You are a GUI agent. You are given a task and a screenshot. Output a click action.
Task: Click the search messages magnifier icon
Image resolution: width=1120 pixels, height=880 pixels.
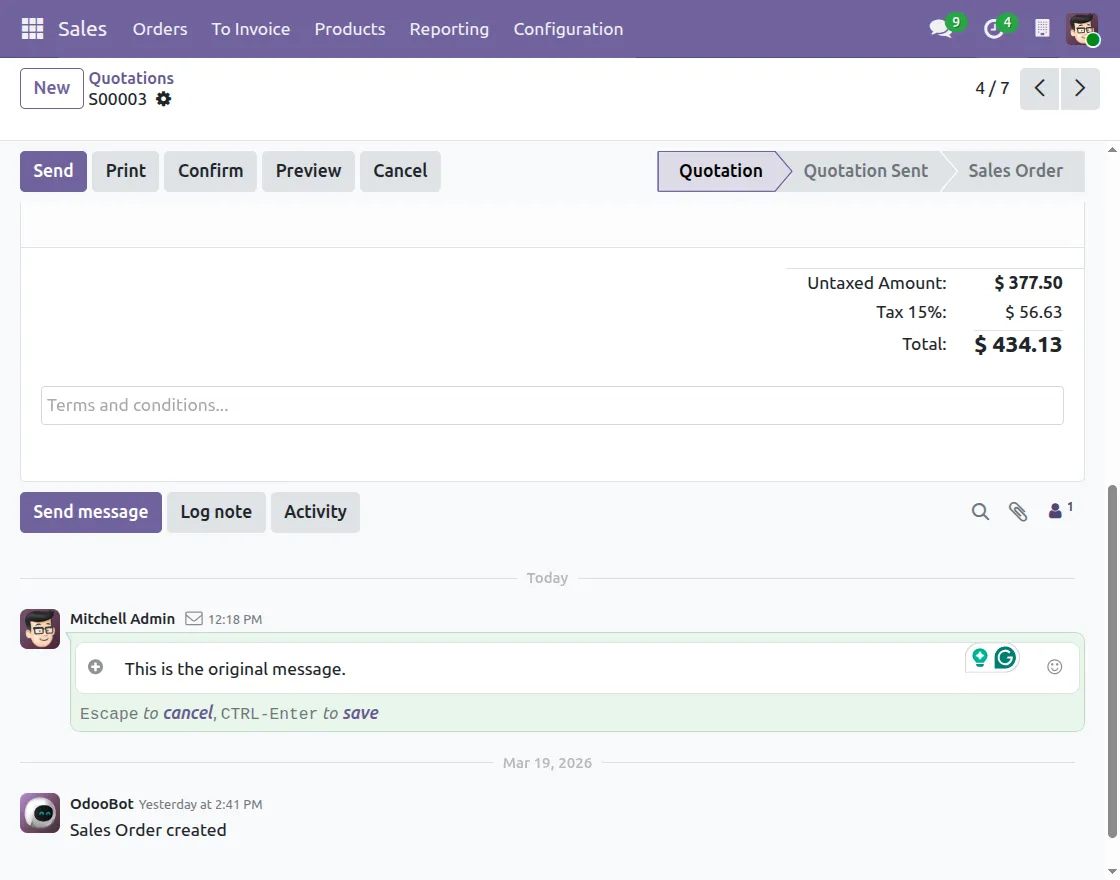click(x=980, y=511)
